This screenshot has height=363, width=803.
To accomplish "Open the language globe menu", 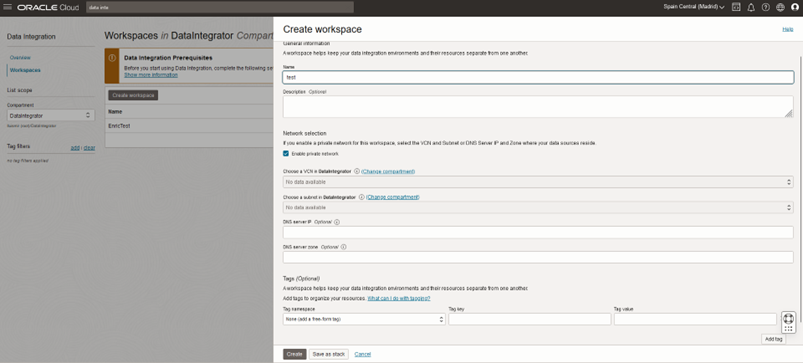I will tap(780, 7).
